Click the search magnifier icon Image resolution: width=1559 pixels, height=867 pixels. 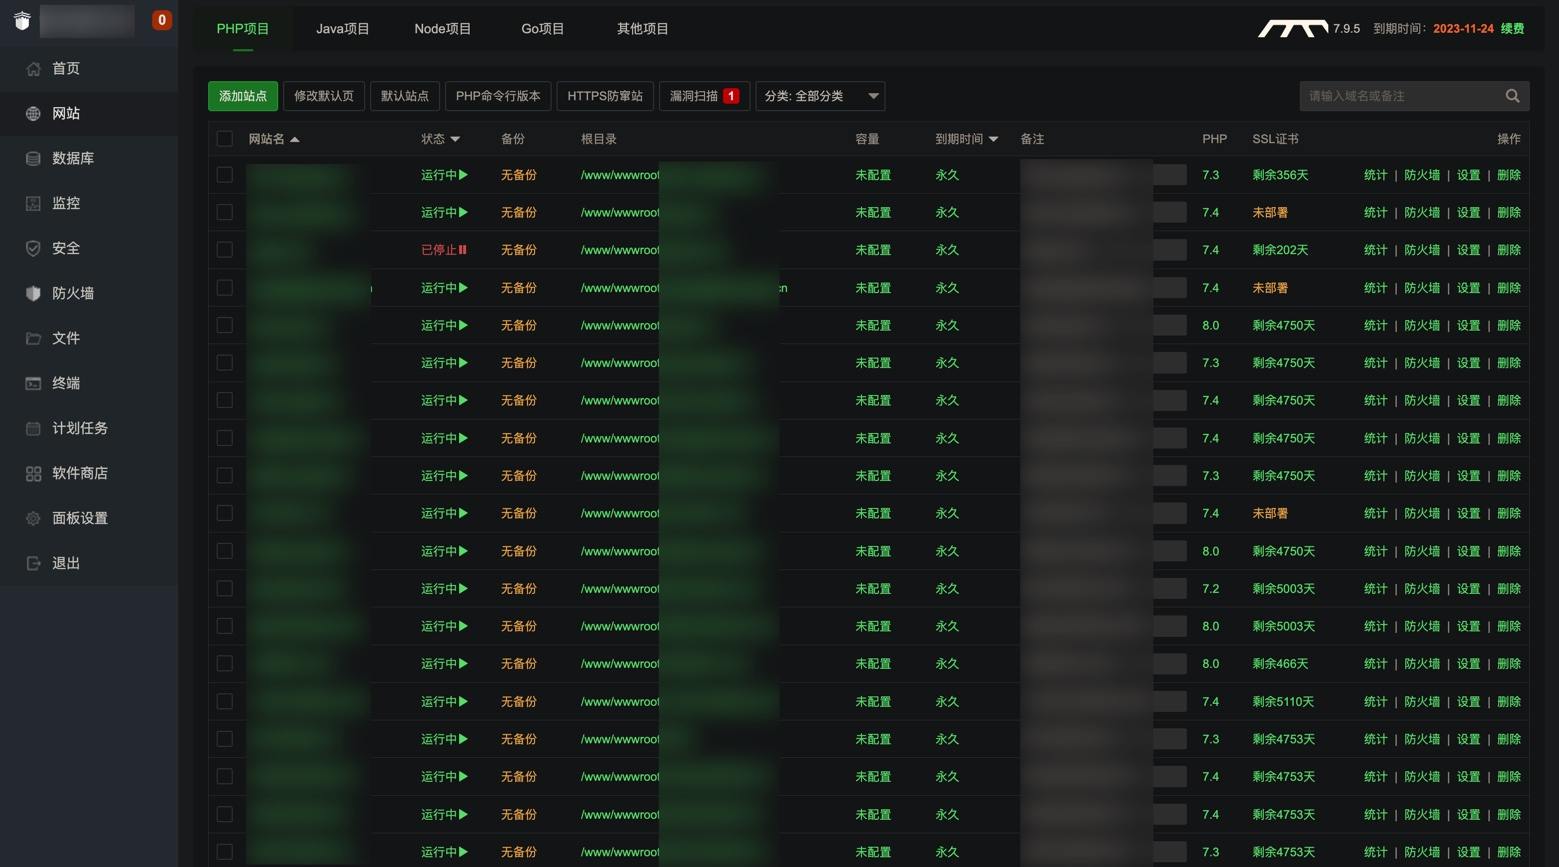1512,96
